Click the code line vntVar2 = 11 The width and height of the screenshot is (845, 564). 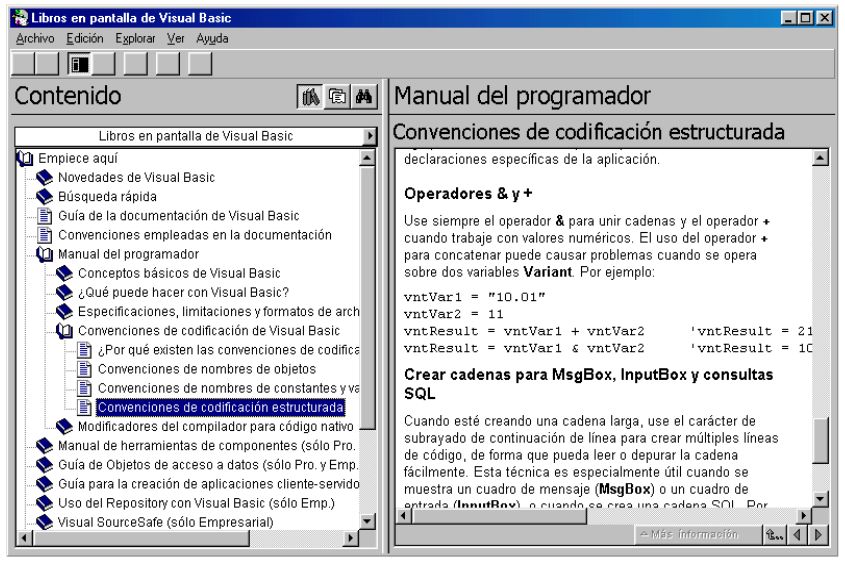coord(454,315)
